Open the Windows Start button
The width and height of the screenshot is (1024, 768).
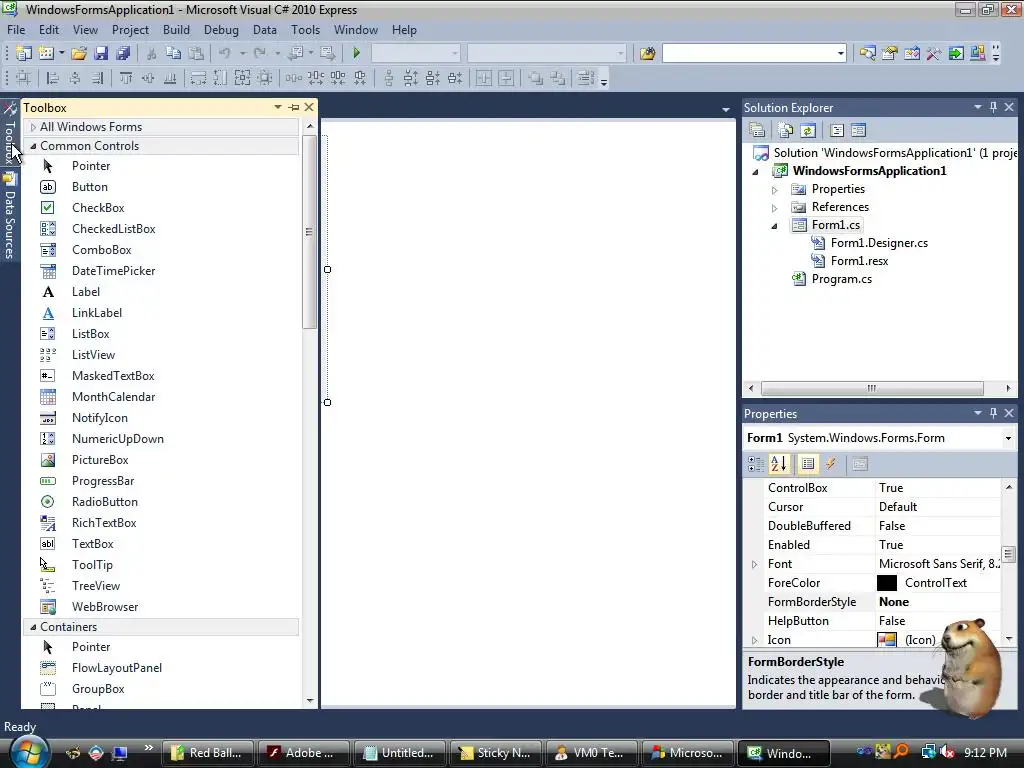tap(29, 752)
